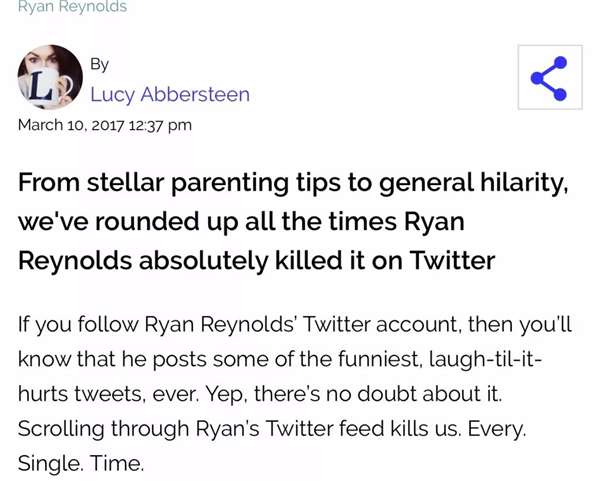Viewport: 600px width, 481px height.
Task: Click the letter L mug in avatar
Action: [45, 85]
